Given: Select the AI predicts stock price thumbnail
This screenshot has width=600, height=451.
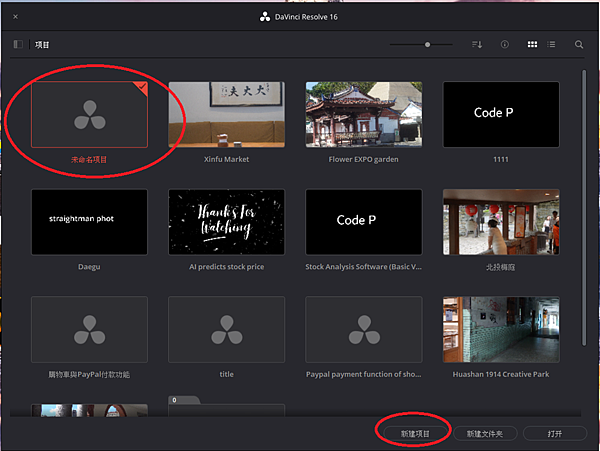Looking at the screenshot, I should coord(227,222).
